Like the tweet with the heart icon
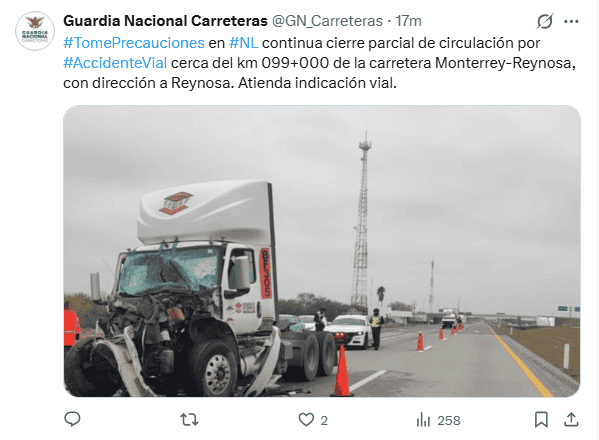This screenshot has height=440, width=599. [x=306, y=420]
